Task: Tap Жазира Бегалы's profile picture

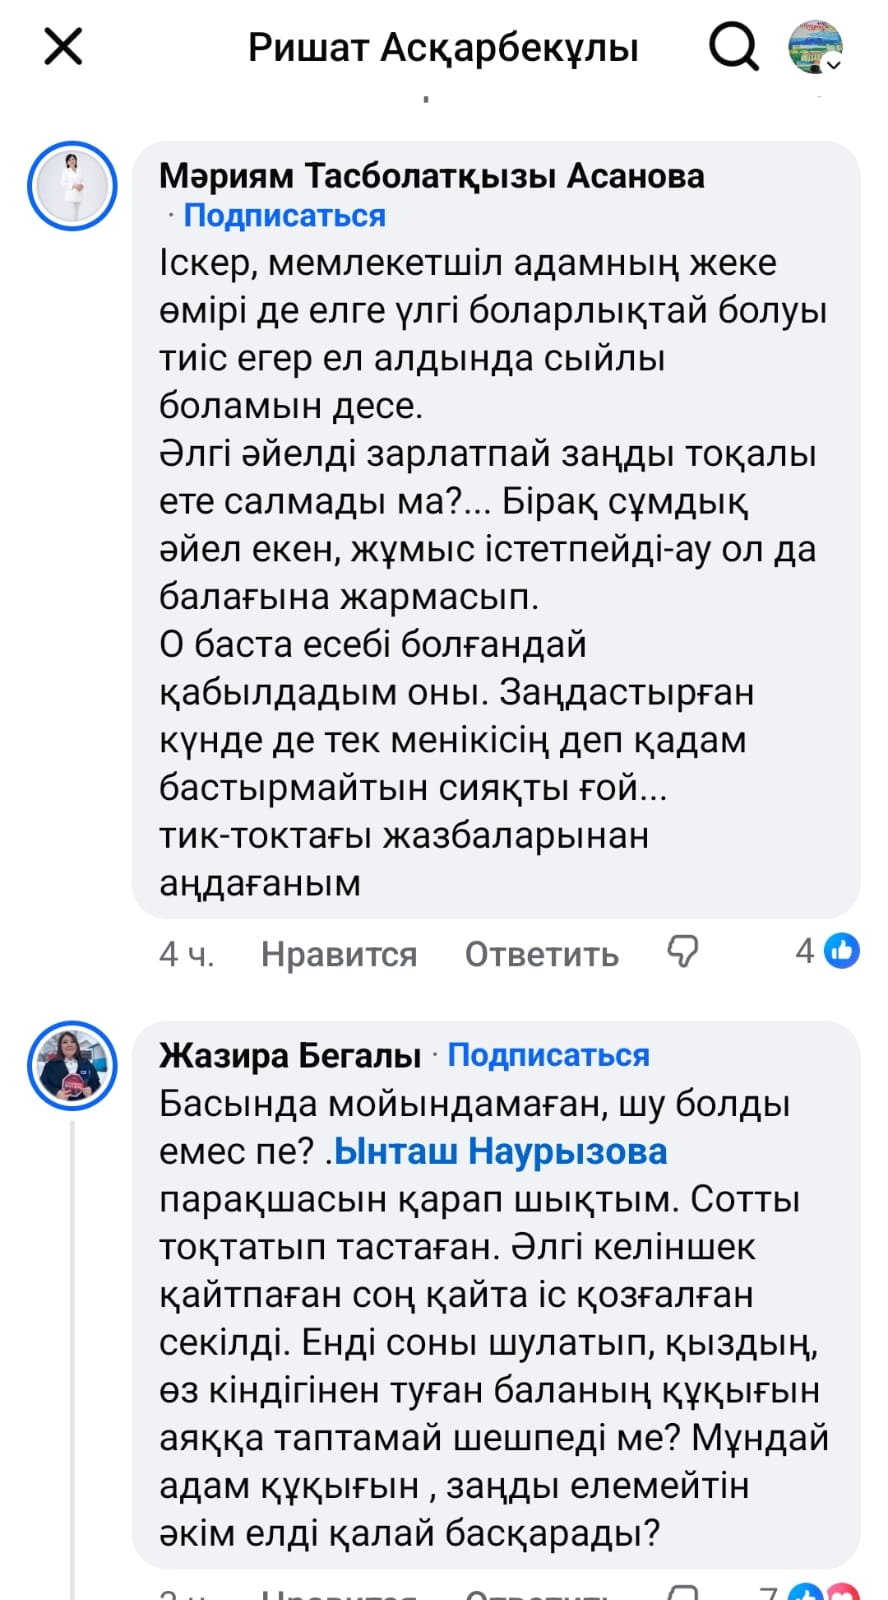Action: coord(72,1066)
